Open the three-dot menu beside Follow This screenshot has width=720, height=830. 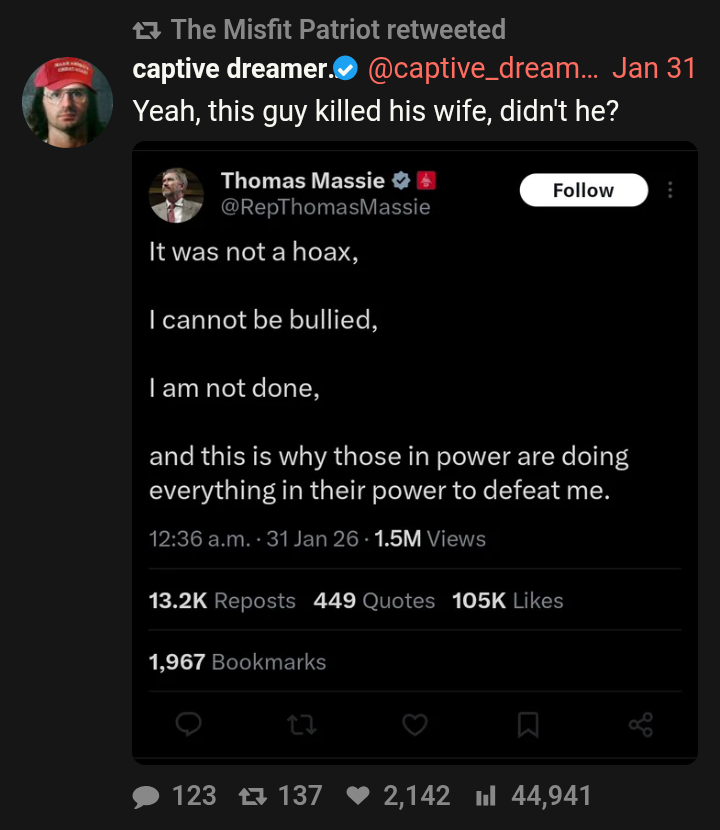tap(670, 190)
